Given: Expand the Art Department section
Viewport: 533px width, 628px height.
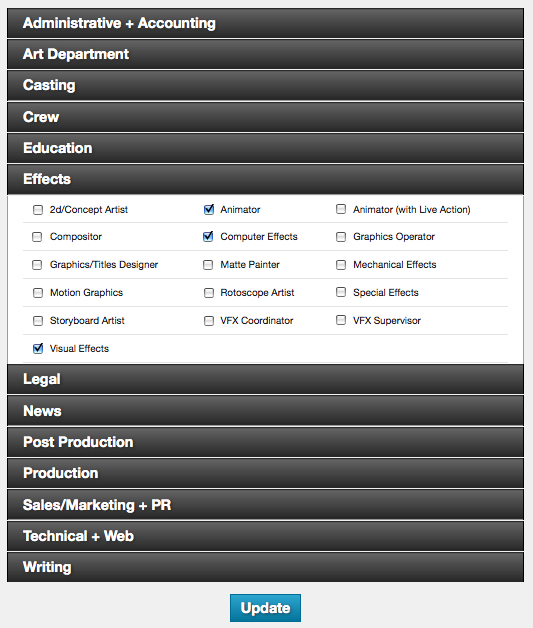Looking at the screenshot, I should [265, 54].
